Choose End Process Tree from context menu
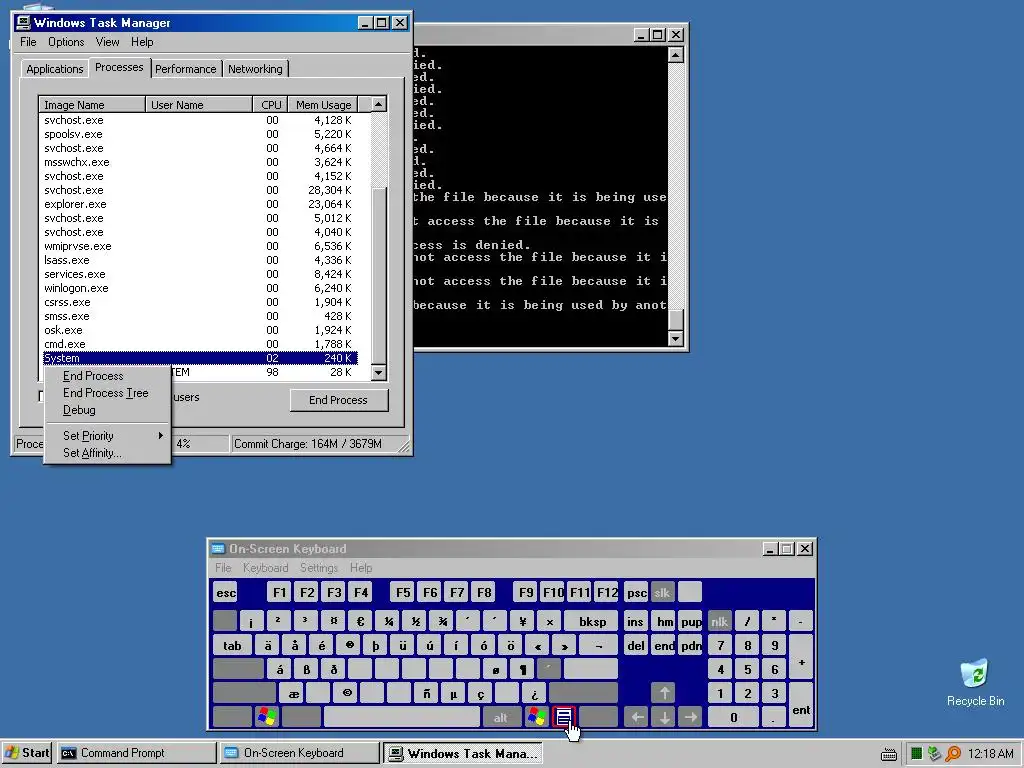The width and height of the screenshot is (1024, 768). [108, 393]
